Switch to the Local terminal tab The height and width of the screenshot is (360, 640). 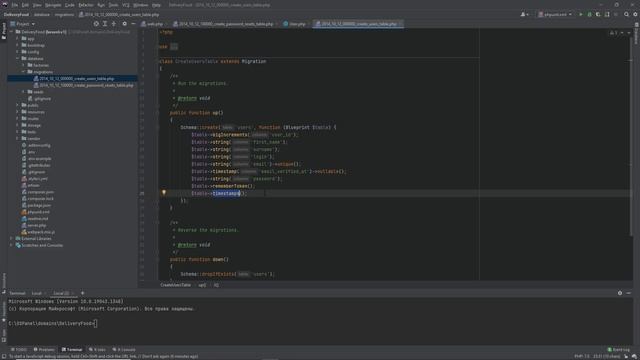click(x=37, y=293)
